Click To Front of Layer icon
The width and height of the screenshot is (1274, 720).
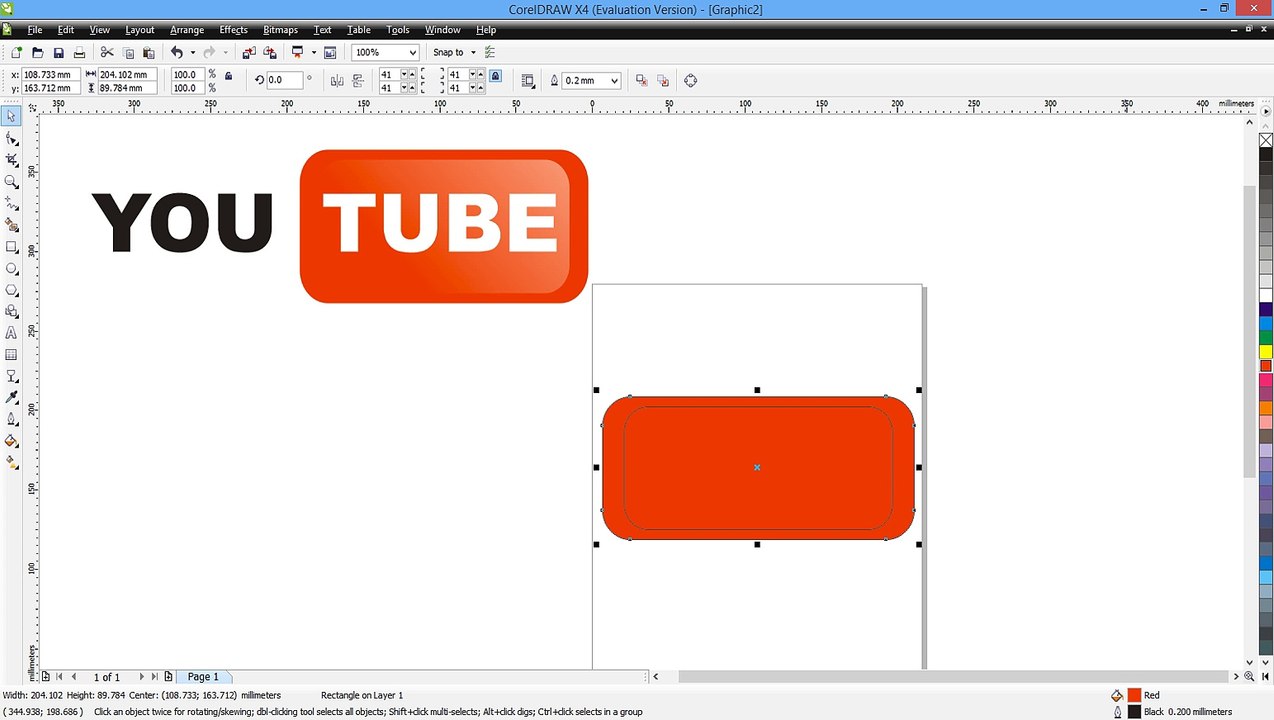click(x=642, y=81)
